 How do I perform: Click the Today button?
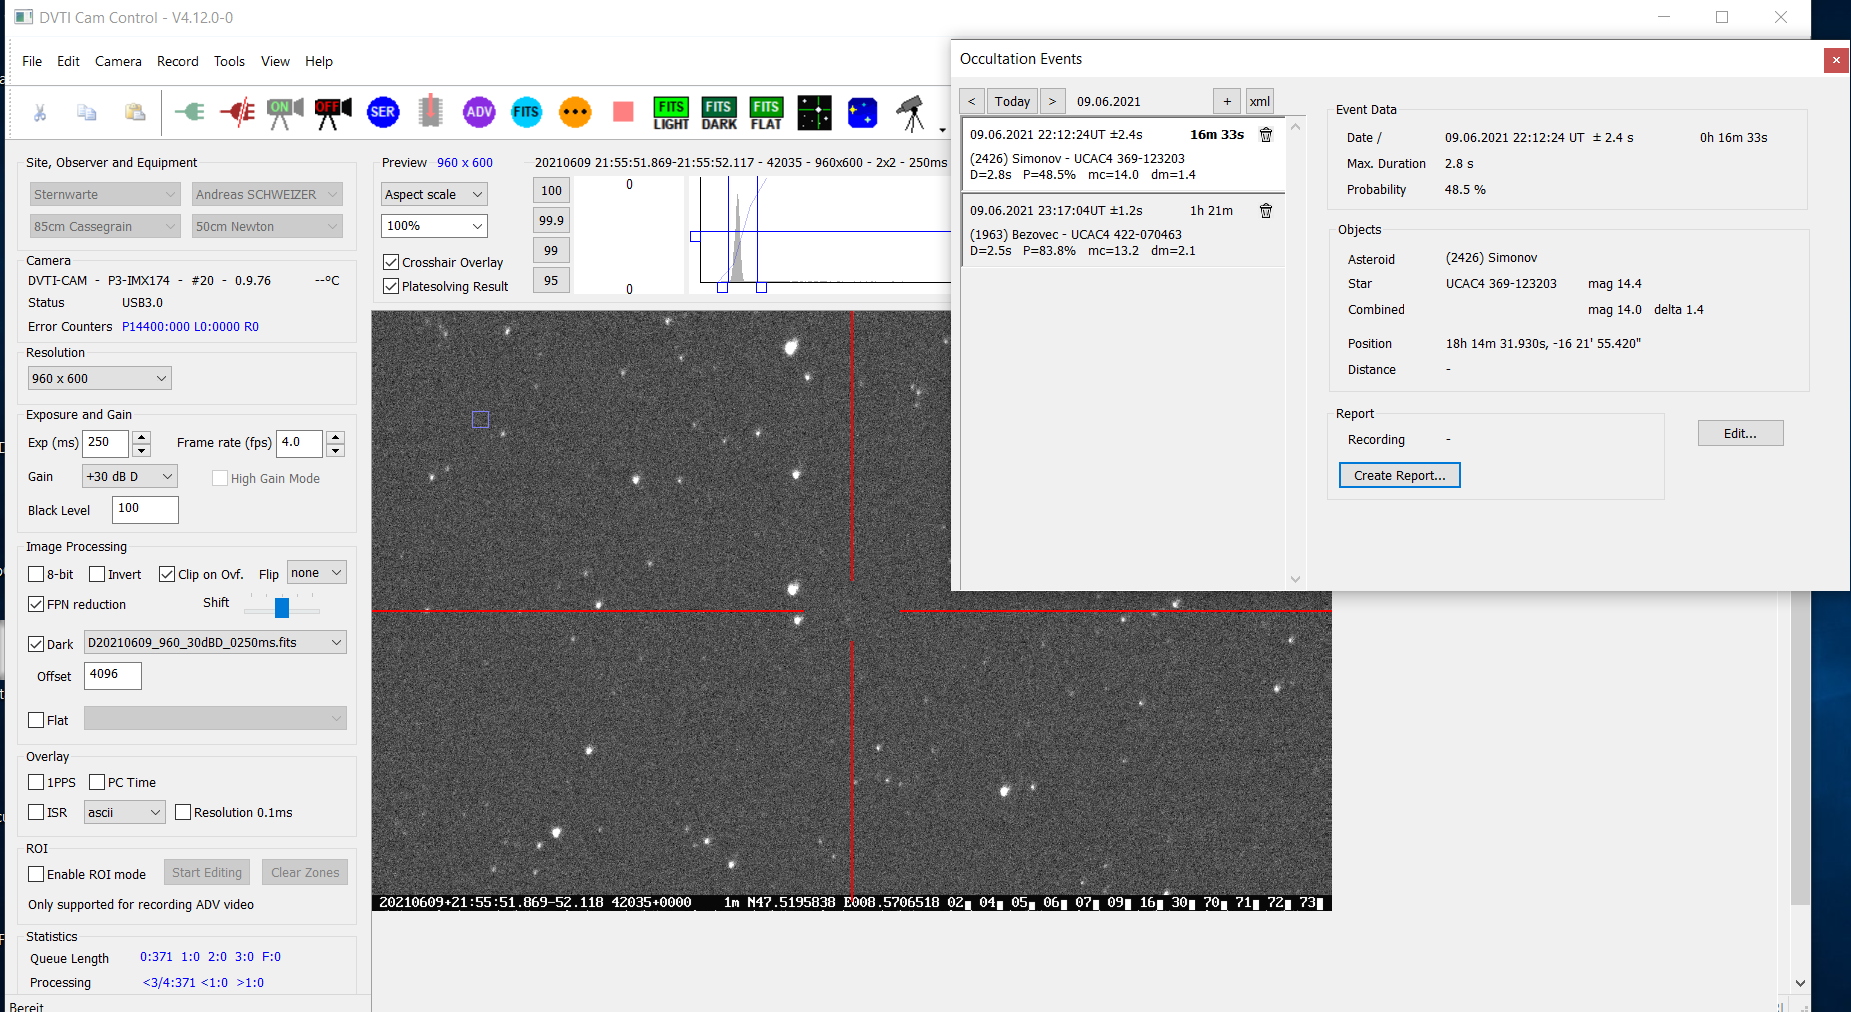[1012, 102]
